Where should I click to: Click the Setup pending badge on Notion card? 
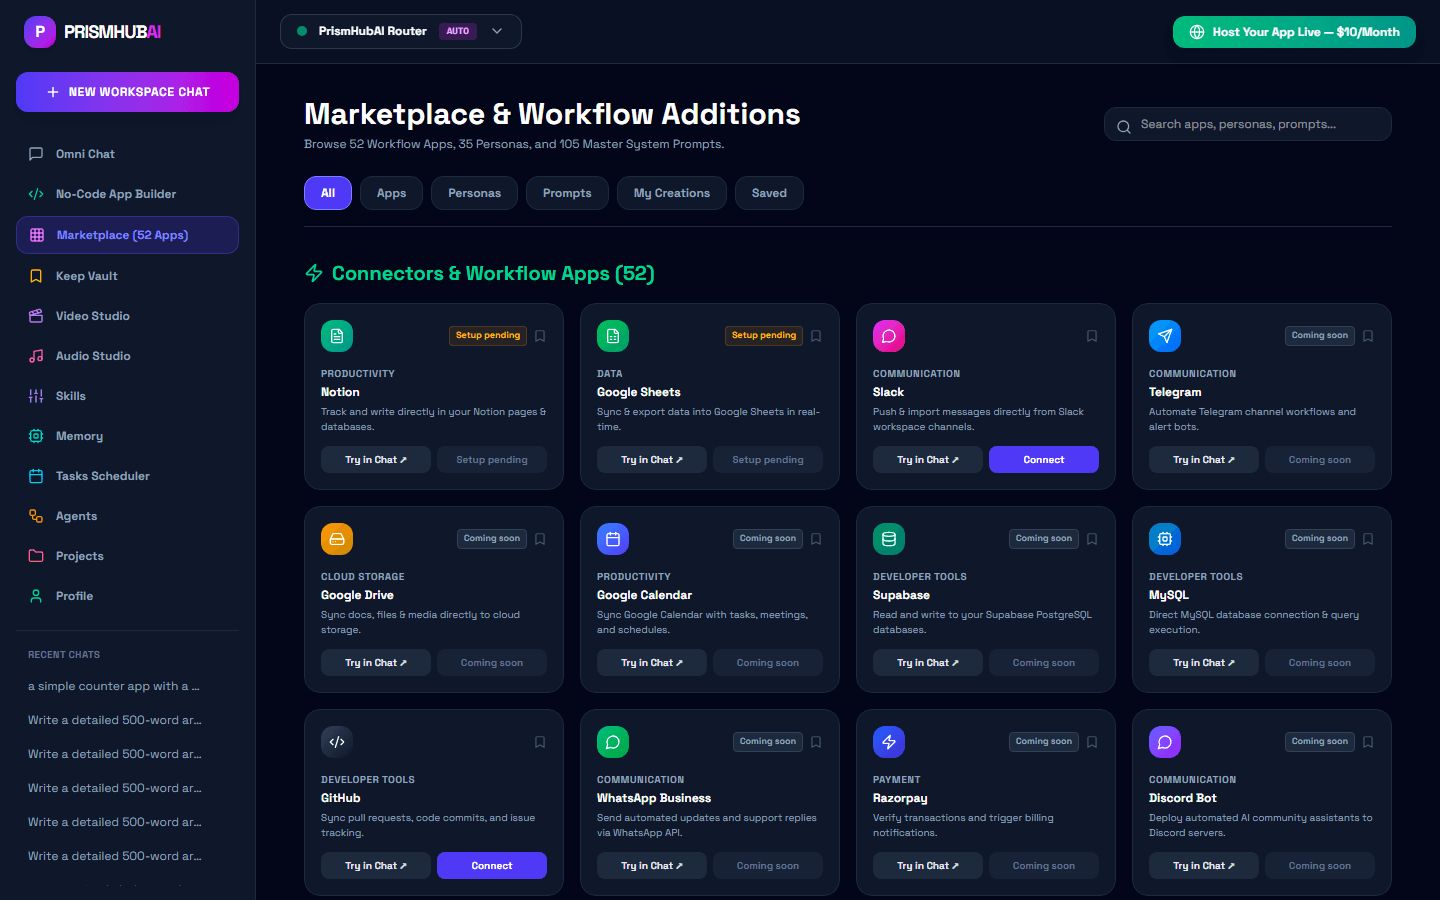coord(488,336)
